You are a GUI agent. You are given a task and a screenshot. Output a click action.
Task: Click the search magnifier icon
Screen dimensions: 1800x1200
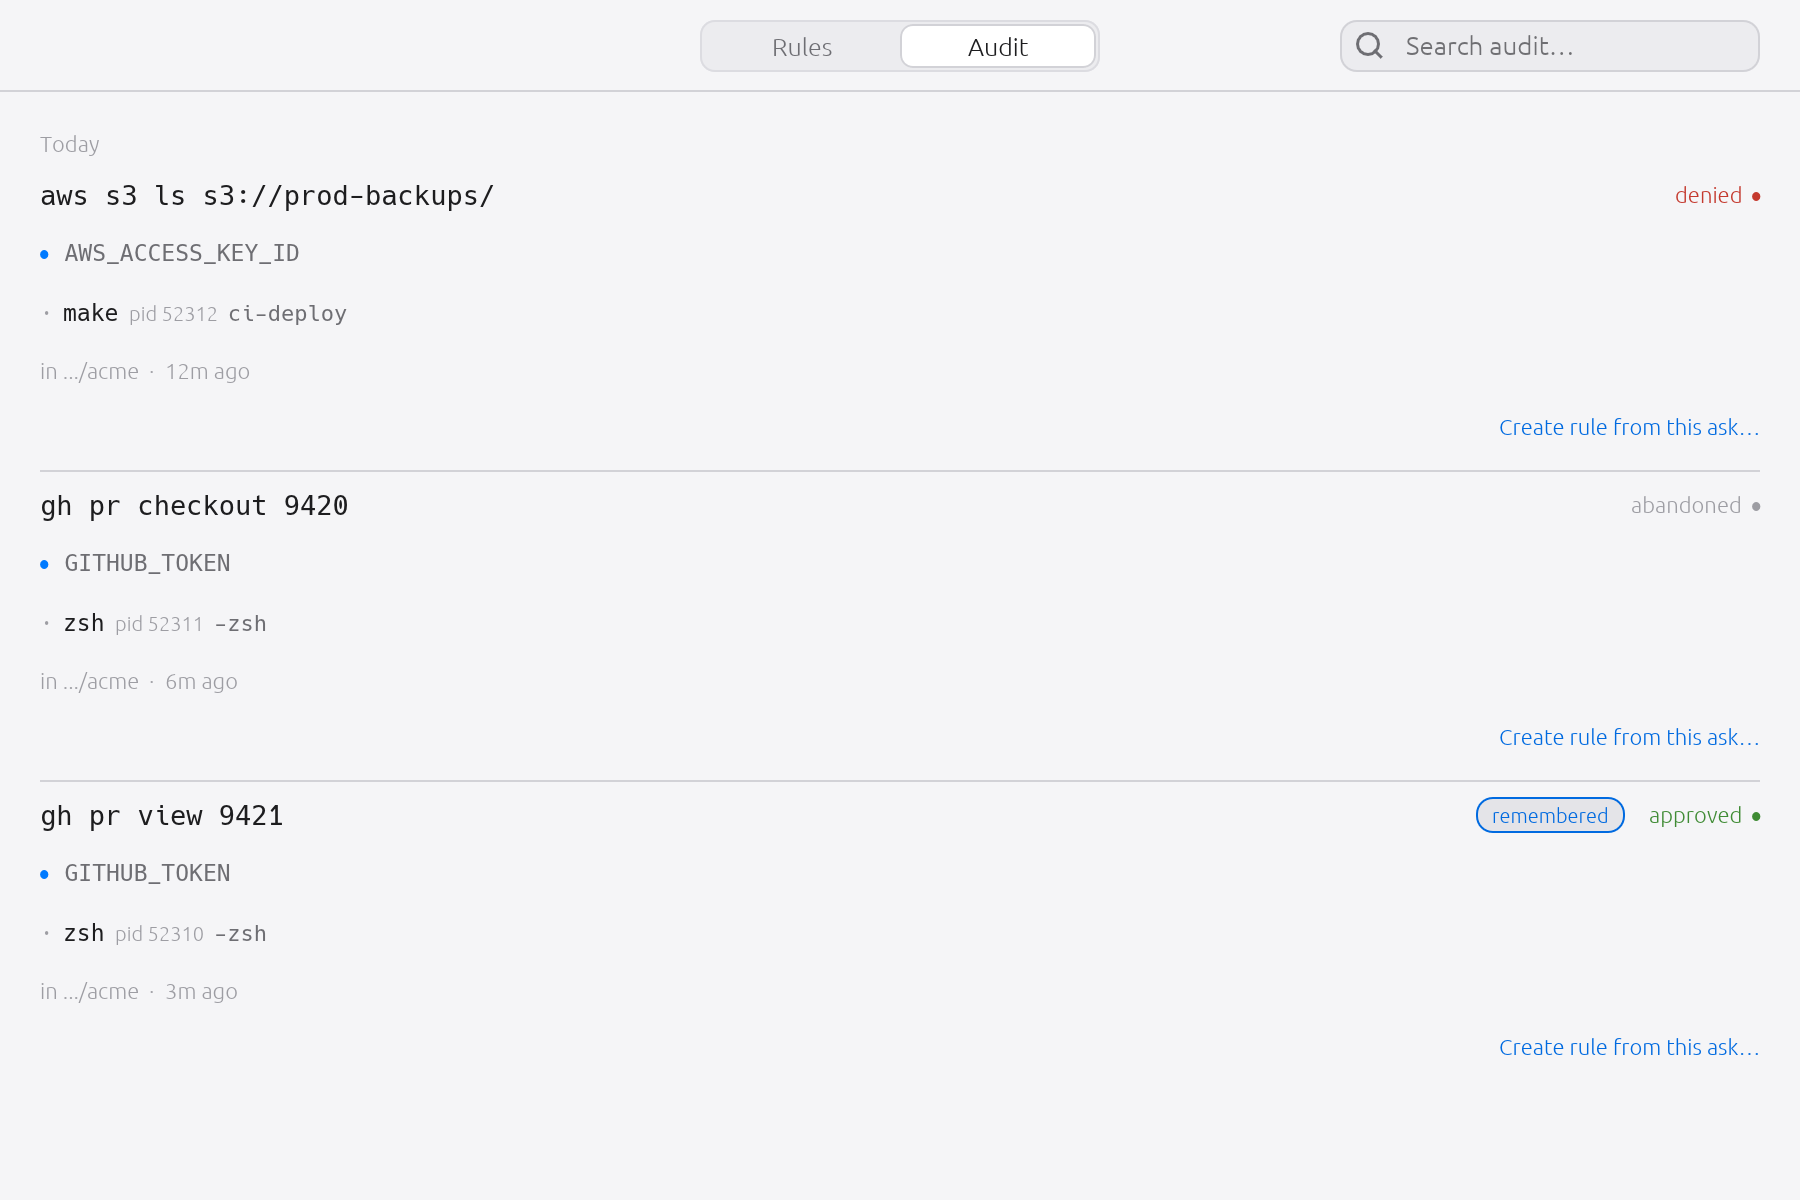pyautogui.click(x=1369, y=46)
